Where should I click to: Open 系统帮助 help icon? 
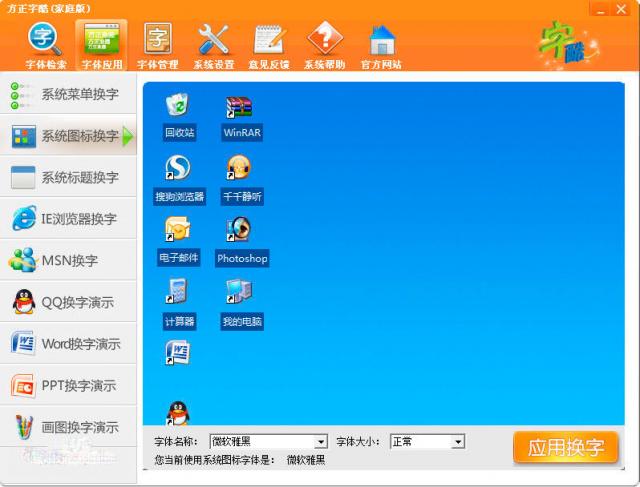[x=325, y=46]
